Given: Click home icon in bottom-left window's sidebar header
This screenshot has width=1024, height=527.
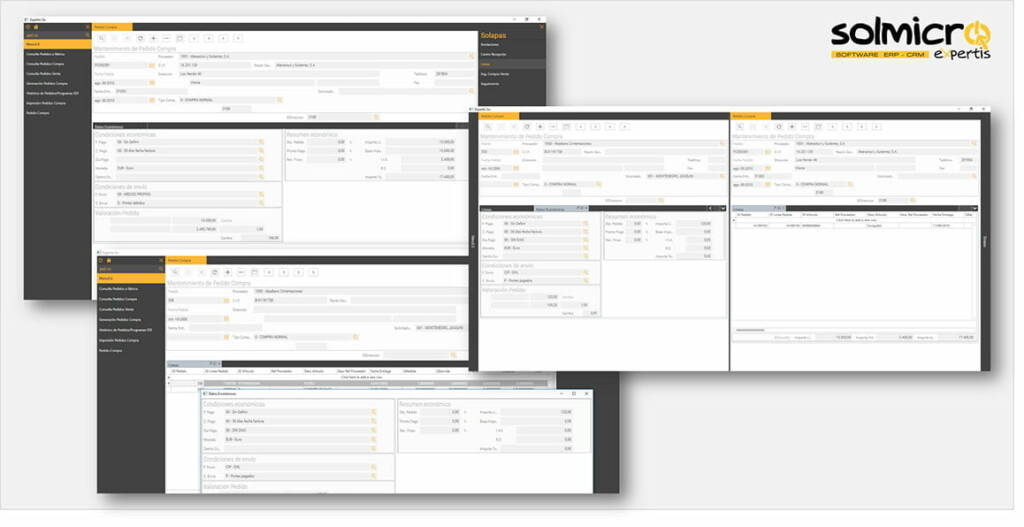Looking at the screenshot, I should [108, 261].
